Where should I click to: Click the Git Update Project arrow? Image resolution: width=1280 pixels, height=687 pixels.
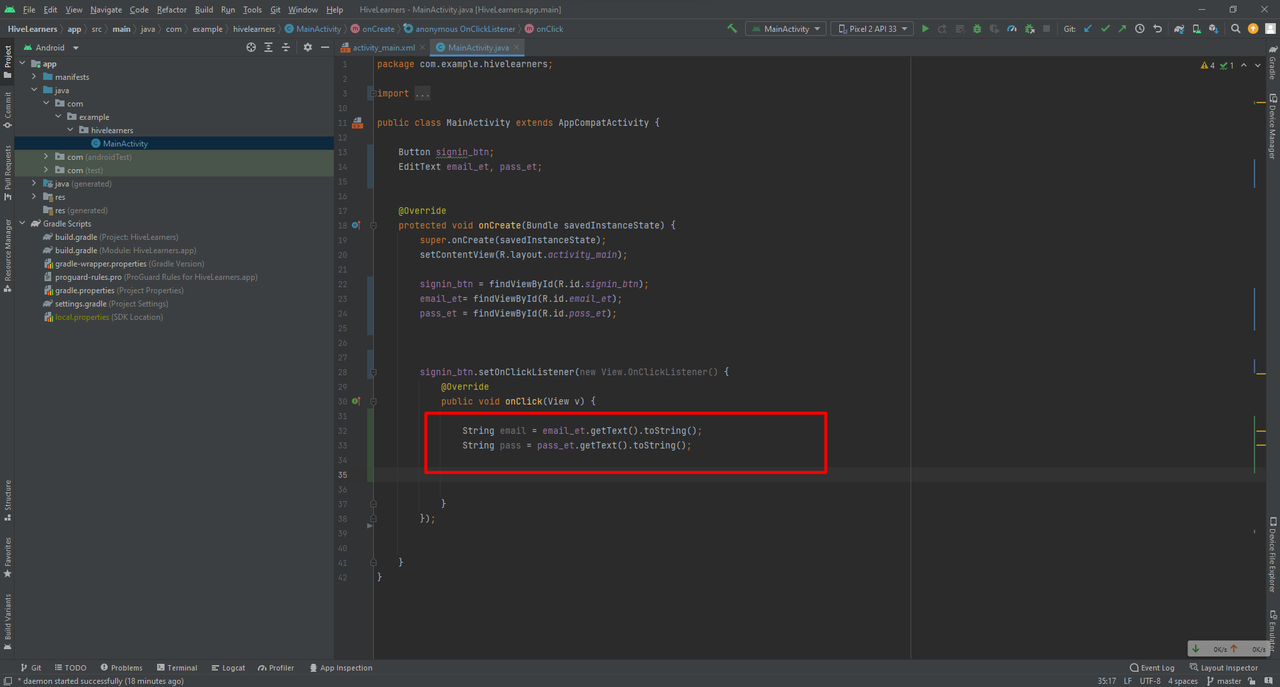[1088, 29]
